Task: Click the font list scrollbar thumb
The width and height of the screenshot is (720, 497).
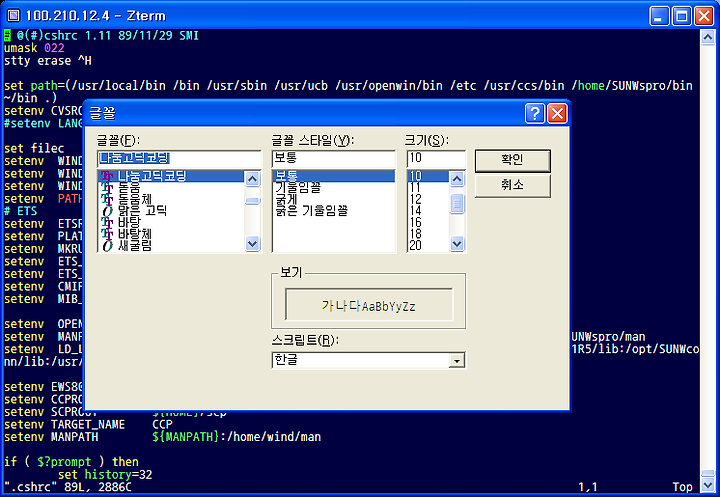Action: (253, 201)
